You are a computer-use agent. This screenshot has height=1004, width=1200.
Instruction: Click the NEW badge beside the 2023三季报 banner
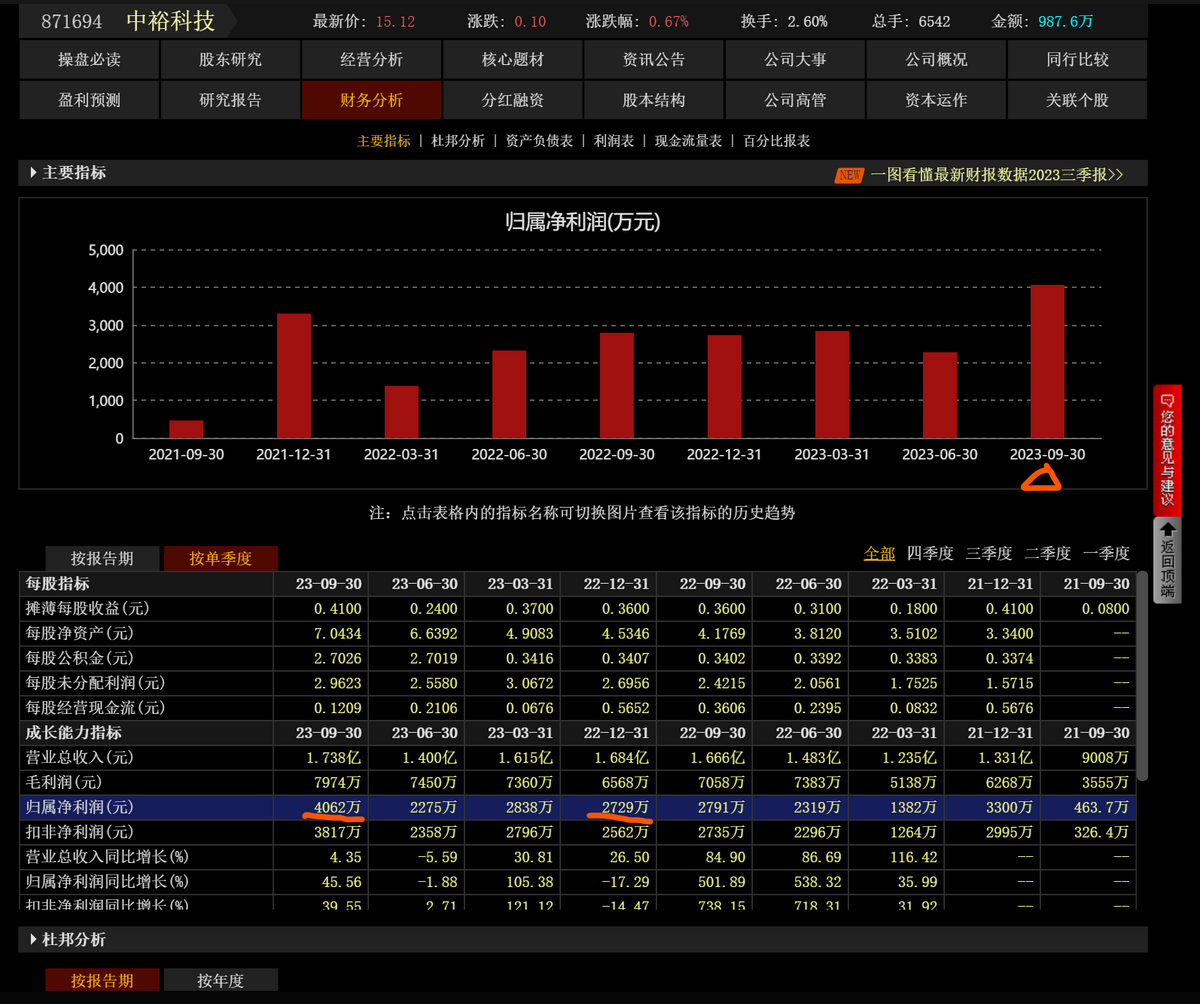pyautogui.click(x=849, y=175)
